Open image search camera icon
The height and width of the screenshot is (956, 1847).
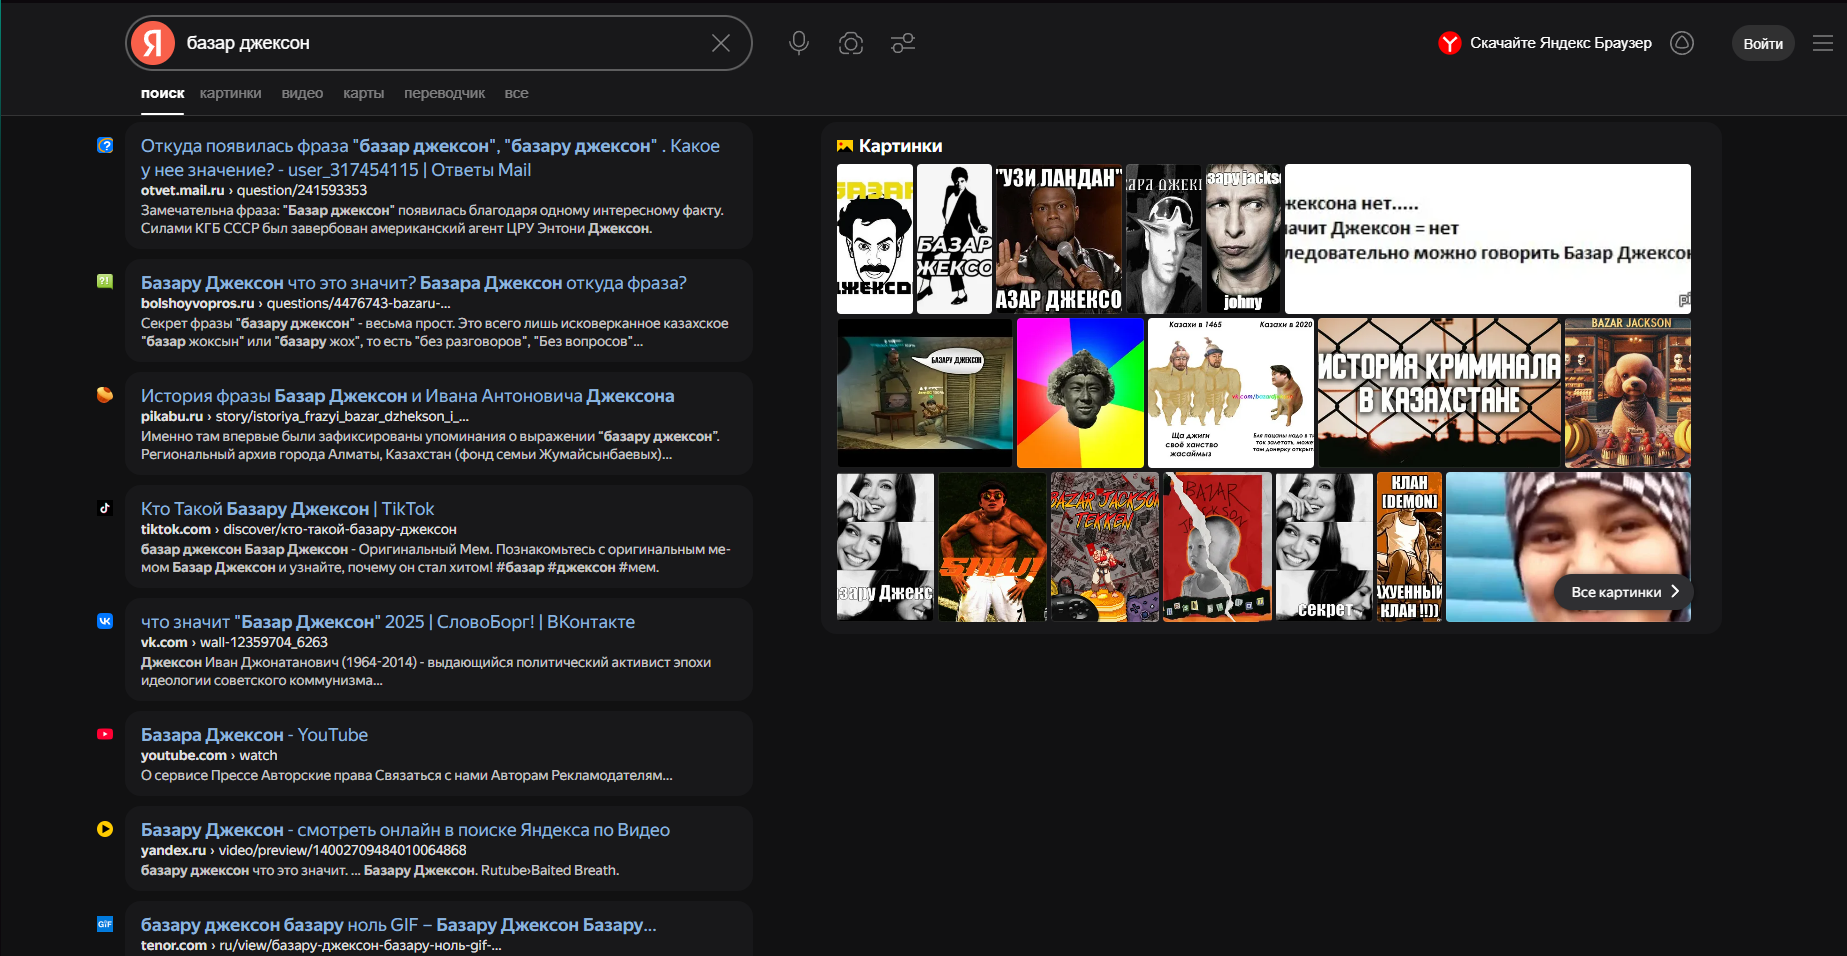coord(850,43)
